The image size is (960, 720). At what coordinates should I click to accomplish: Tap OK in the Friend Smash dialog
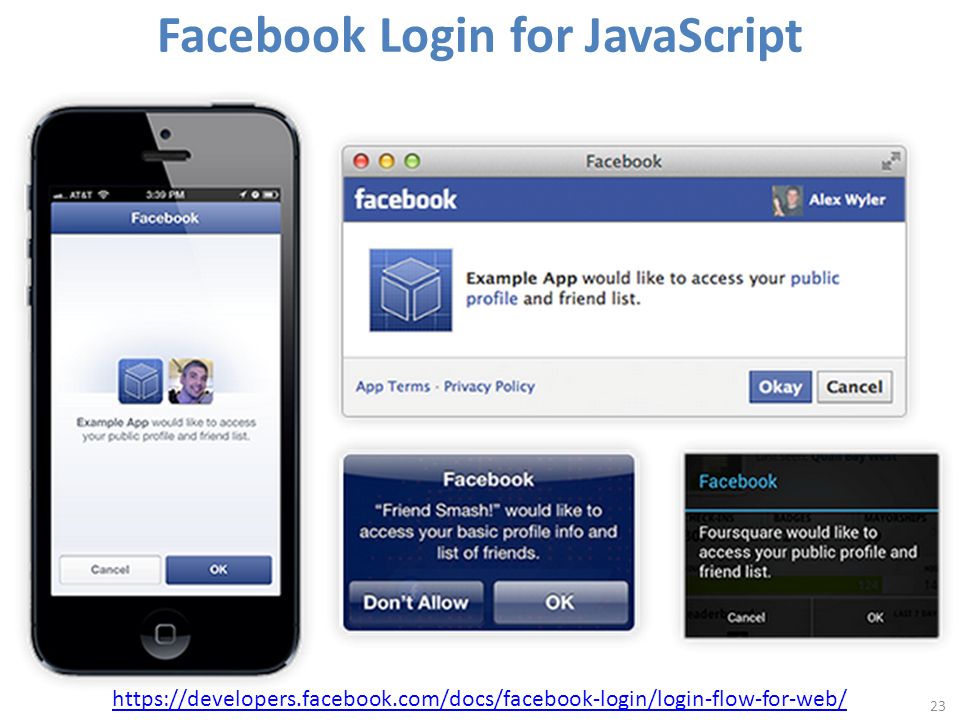tap(560, 602)
